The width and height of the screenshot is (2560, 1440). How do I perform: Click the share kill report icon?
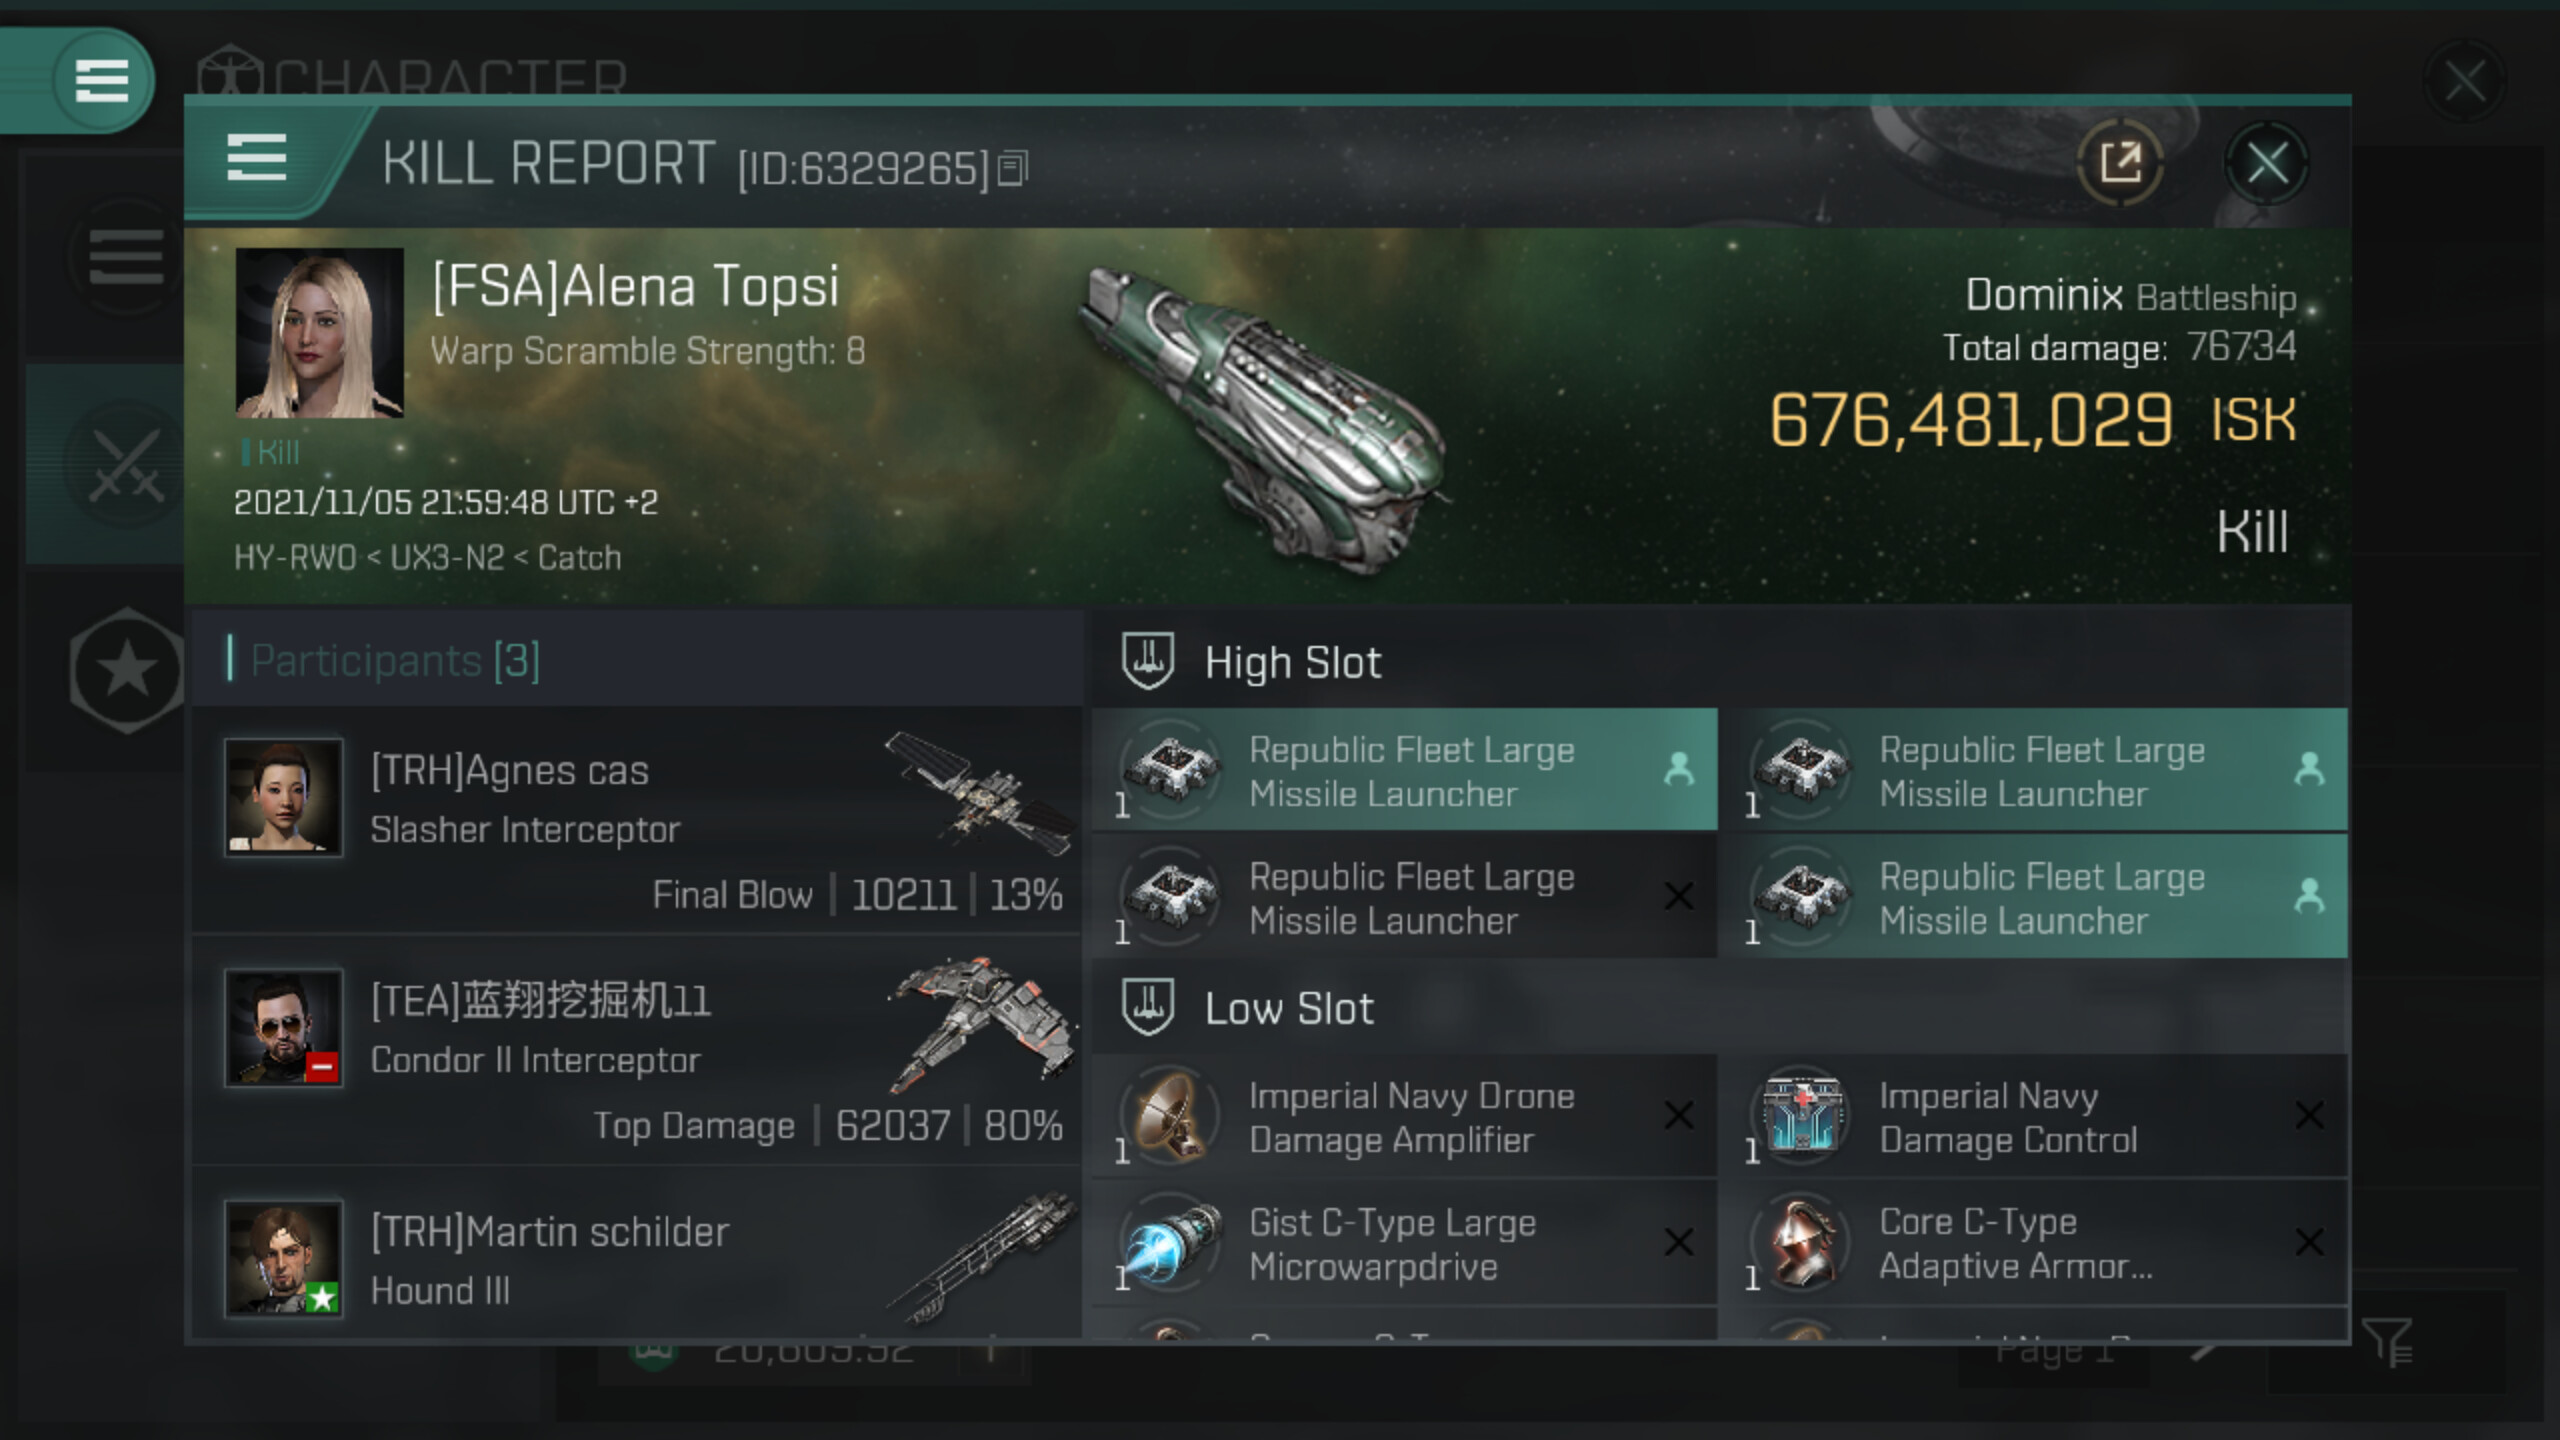(2119, 162)
